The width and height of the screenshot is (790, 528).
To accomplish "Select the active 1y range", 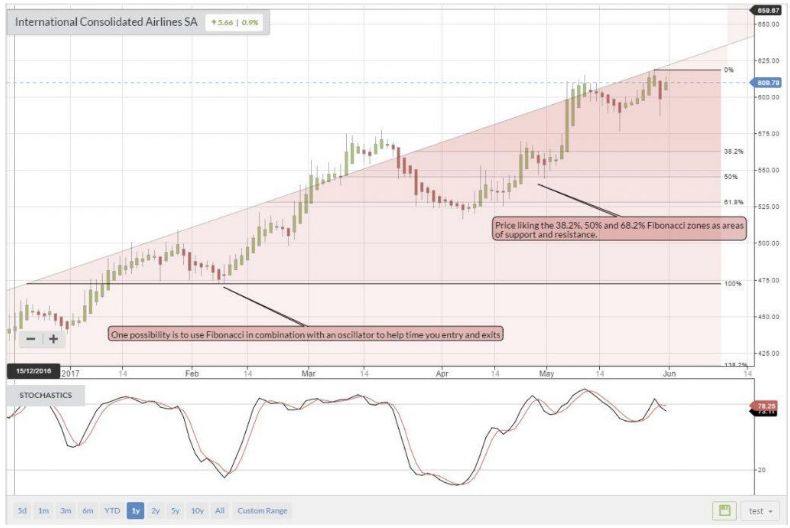I will (x=136, y=511).
